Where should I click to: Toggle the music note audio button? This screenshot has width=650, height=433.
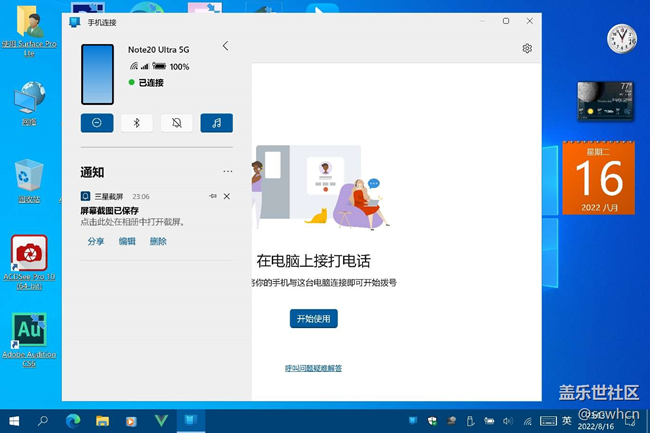pyautogui.click(x=217, y=123)
